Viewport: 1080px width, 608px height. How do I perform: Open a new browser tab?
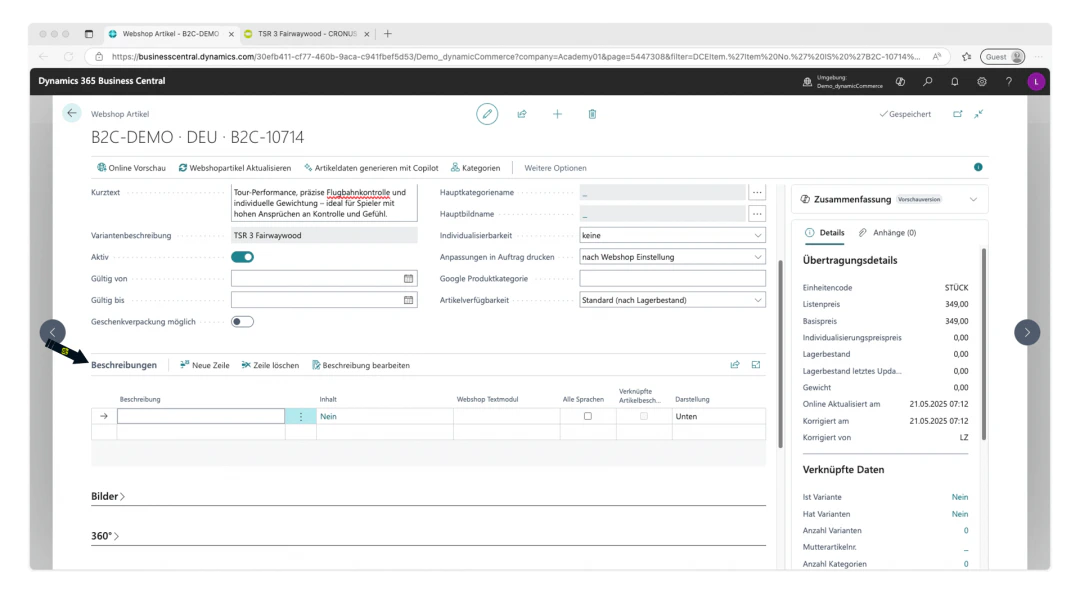[x=388, y=34]
